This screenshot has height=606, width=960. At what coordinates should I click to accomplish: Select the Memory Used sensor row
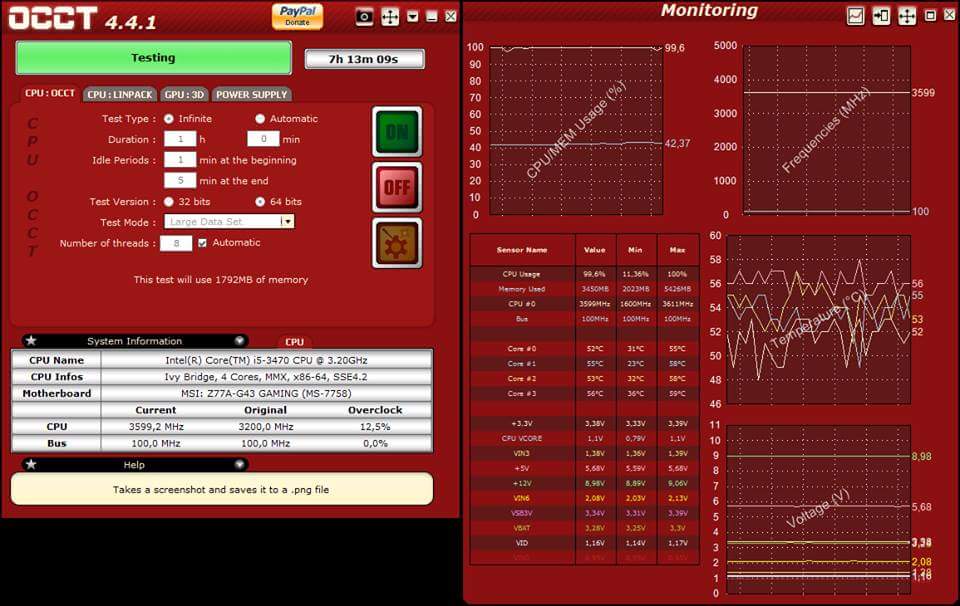coord(585,289)
